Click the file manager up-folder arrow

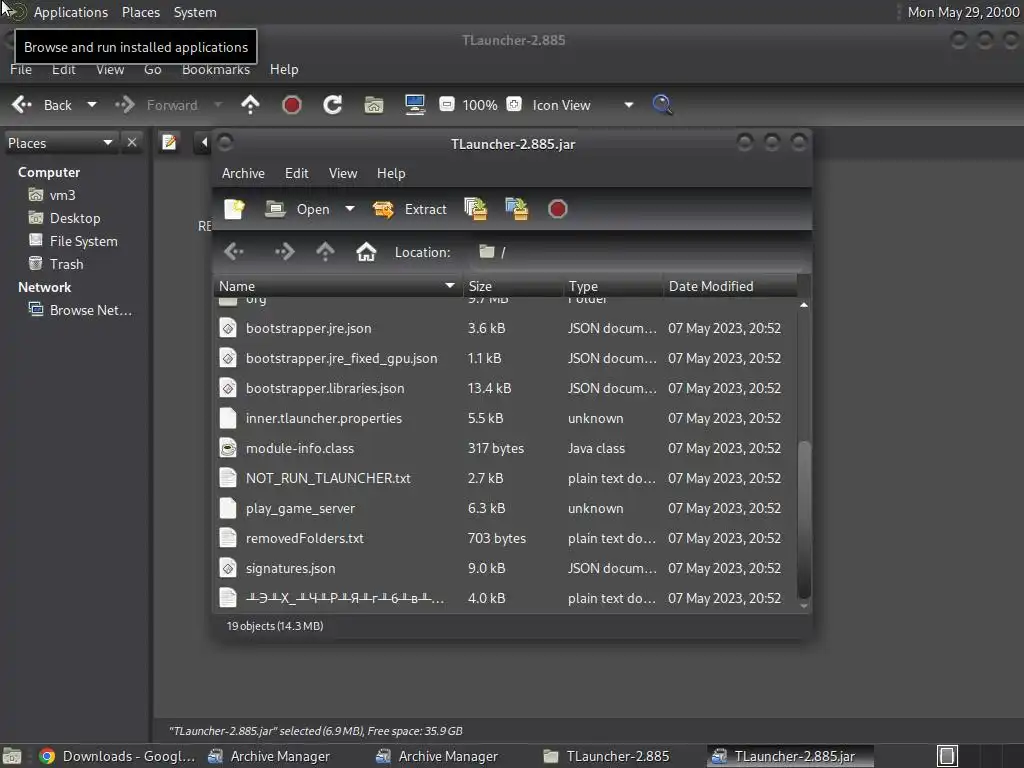250,104
